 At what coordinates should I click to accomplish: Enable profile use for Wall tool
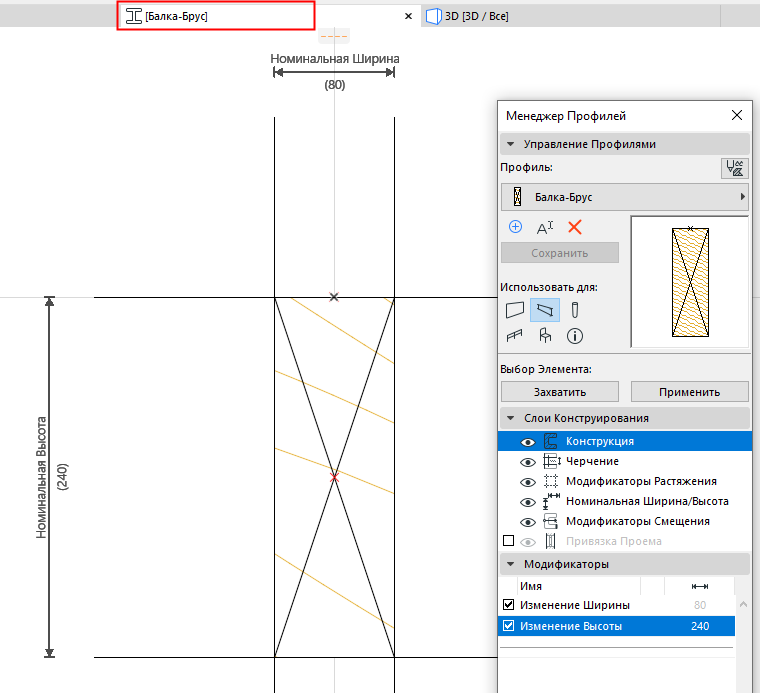pos(515,310)
